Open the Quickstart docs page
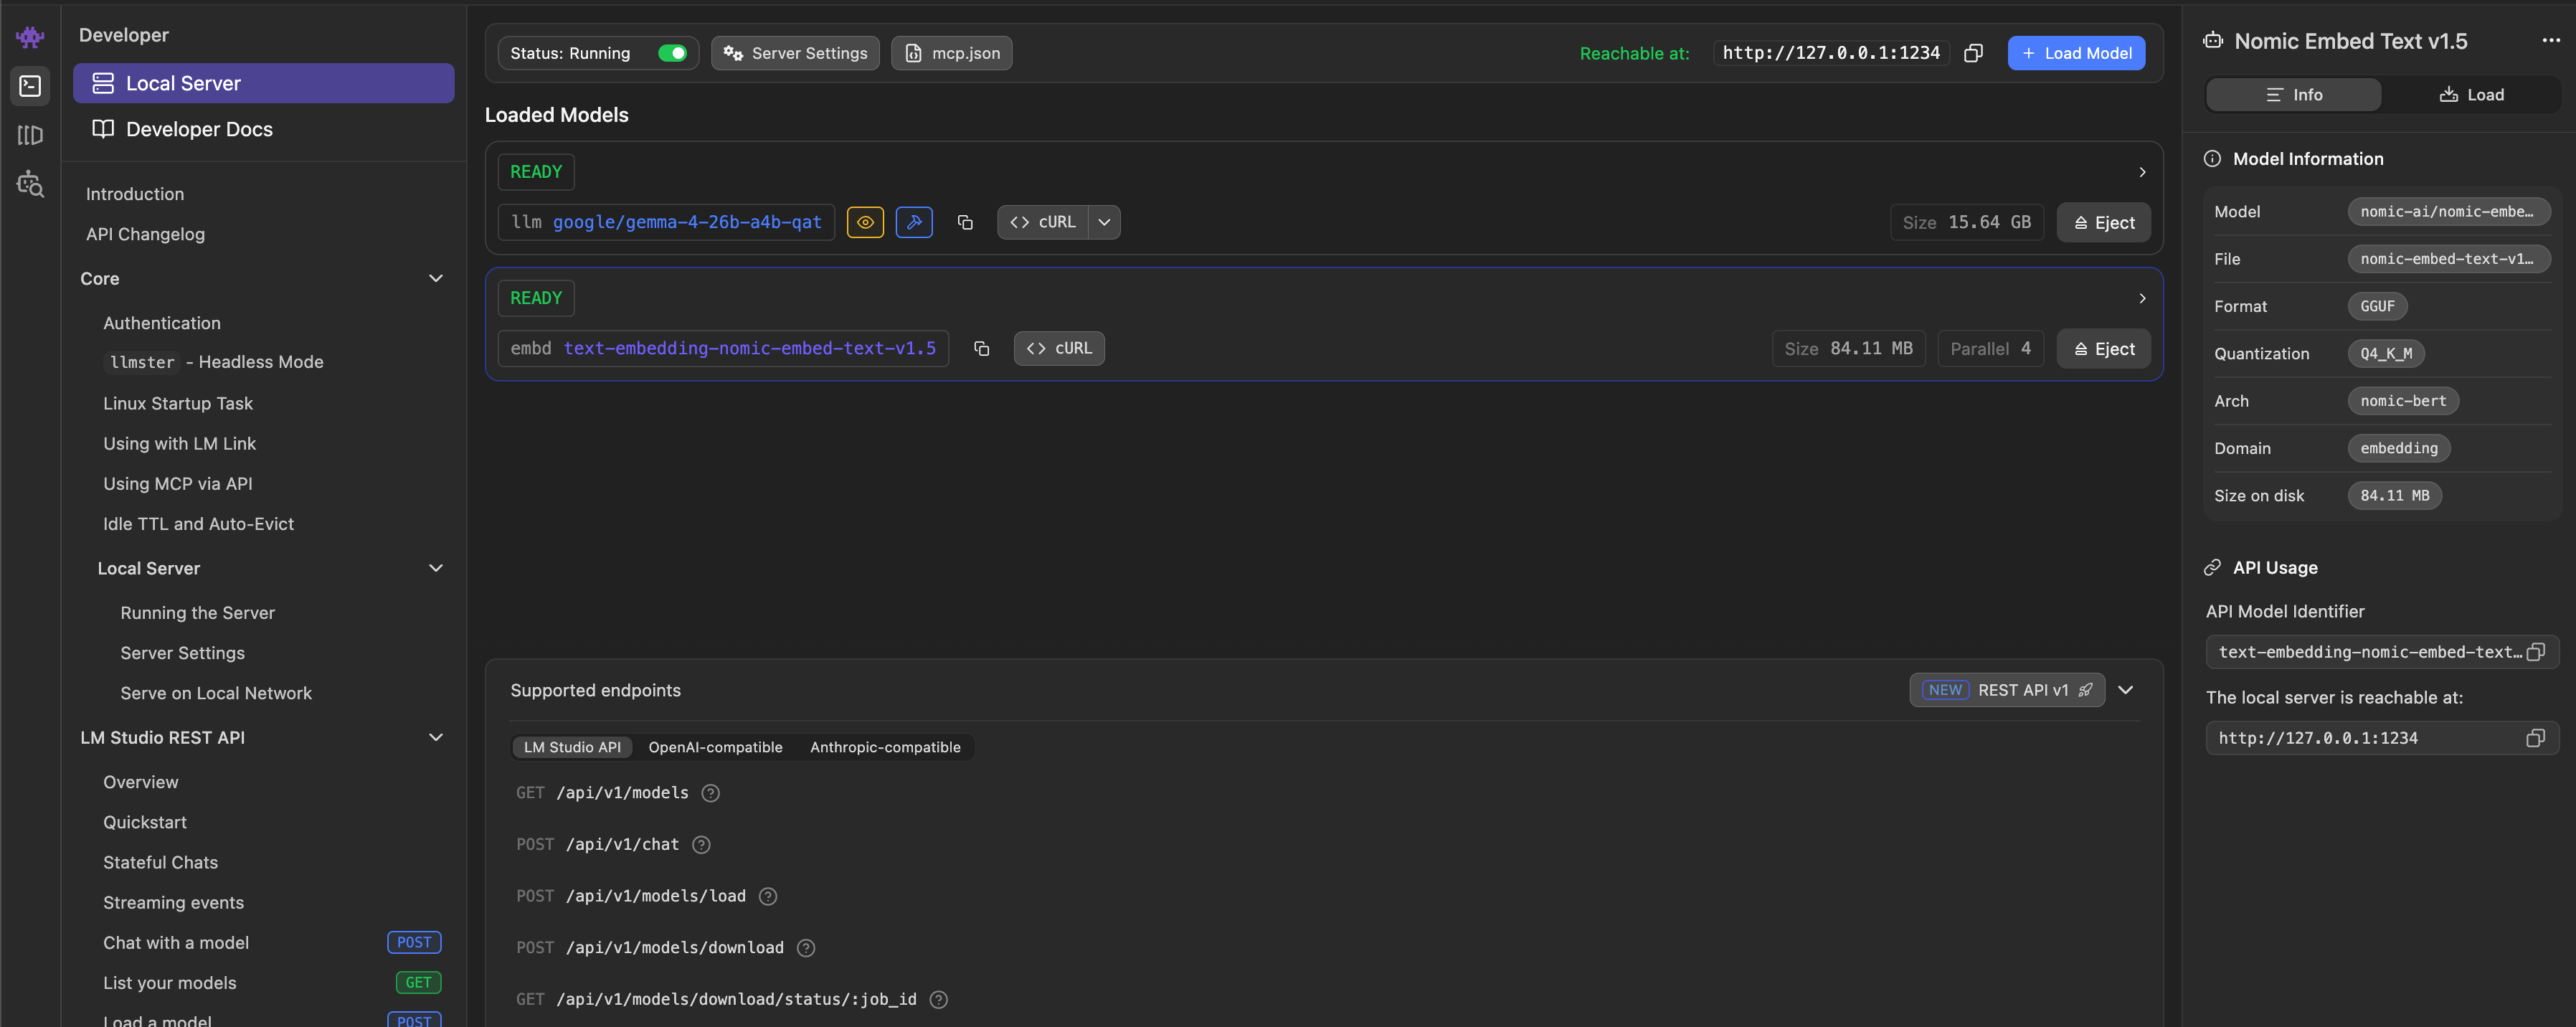This screenshot has width=2576, height=1027. [145, 822]
